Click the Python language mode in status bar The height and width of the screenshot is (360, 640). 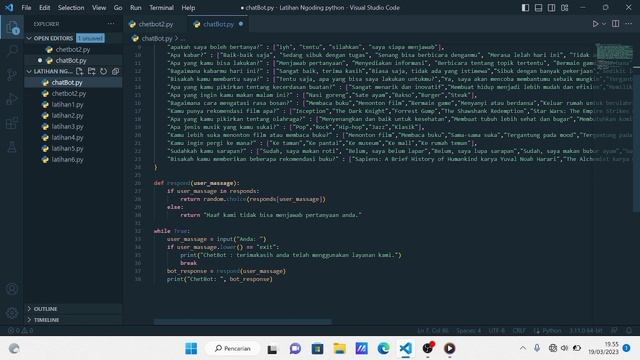click(x=551, y=331)
